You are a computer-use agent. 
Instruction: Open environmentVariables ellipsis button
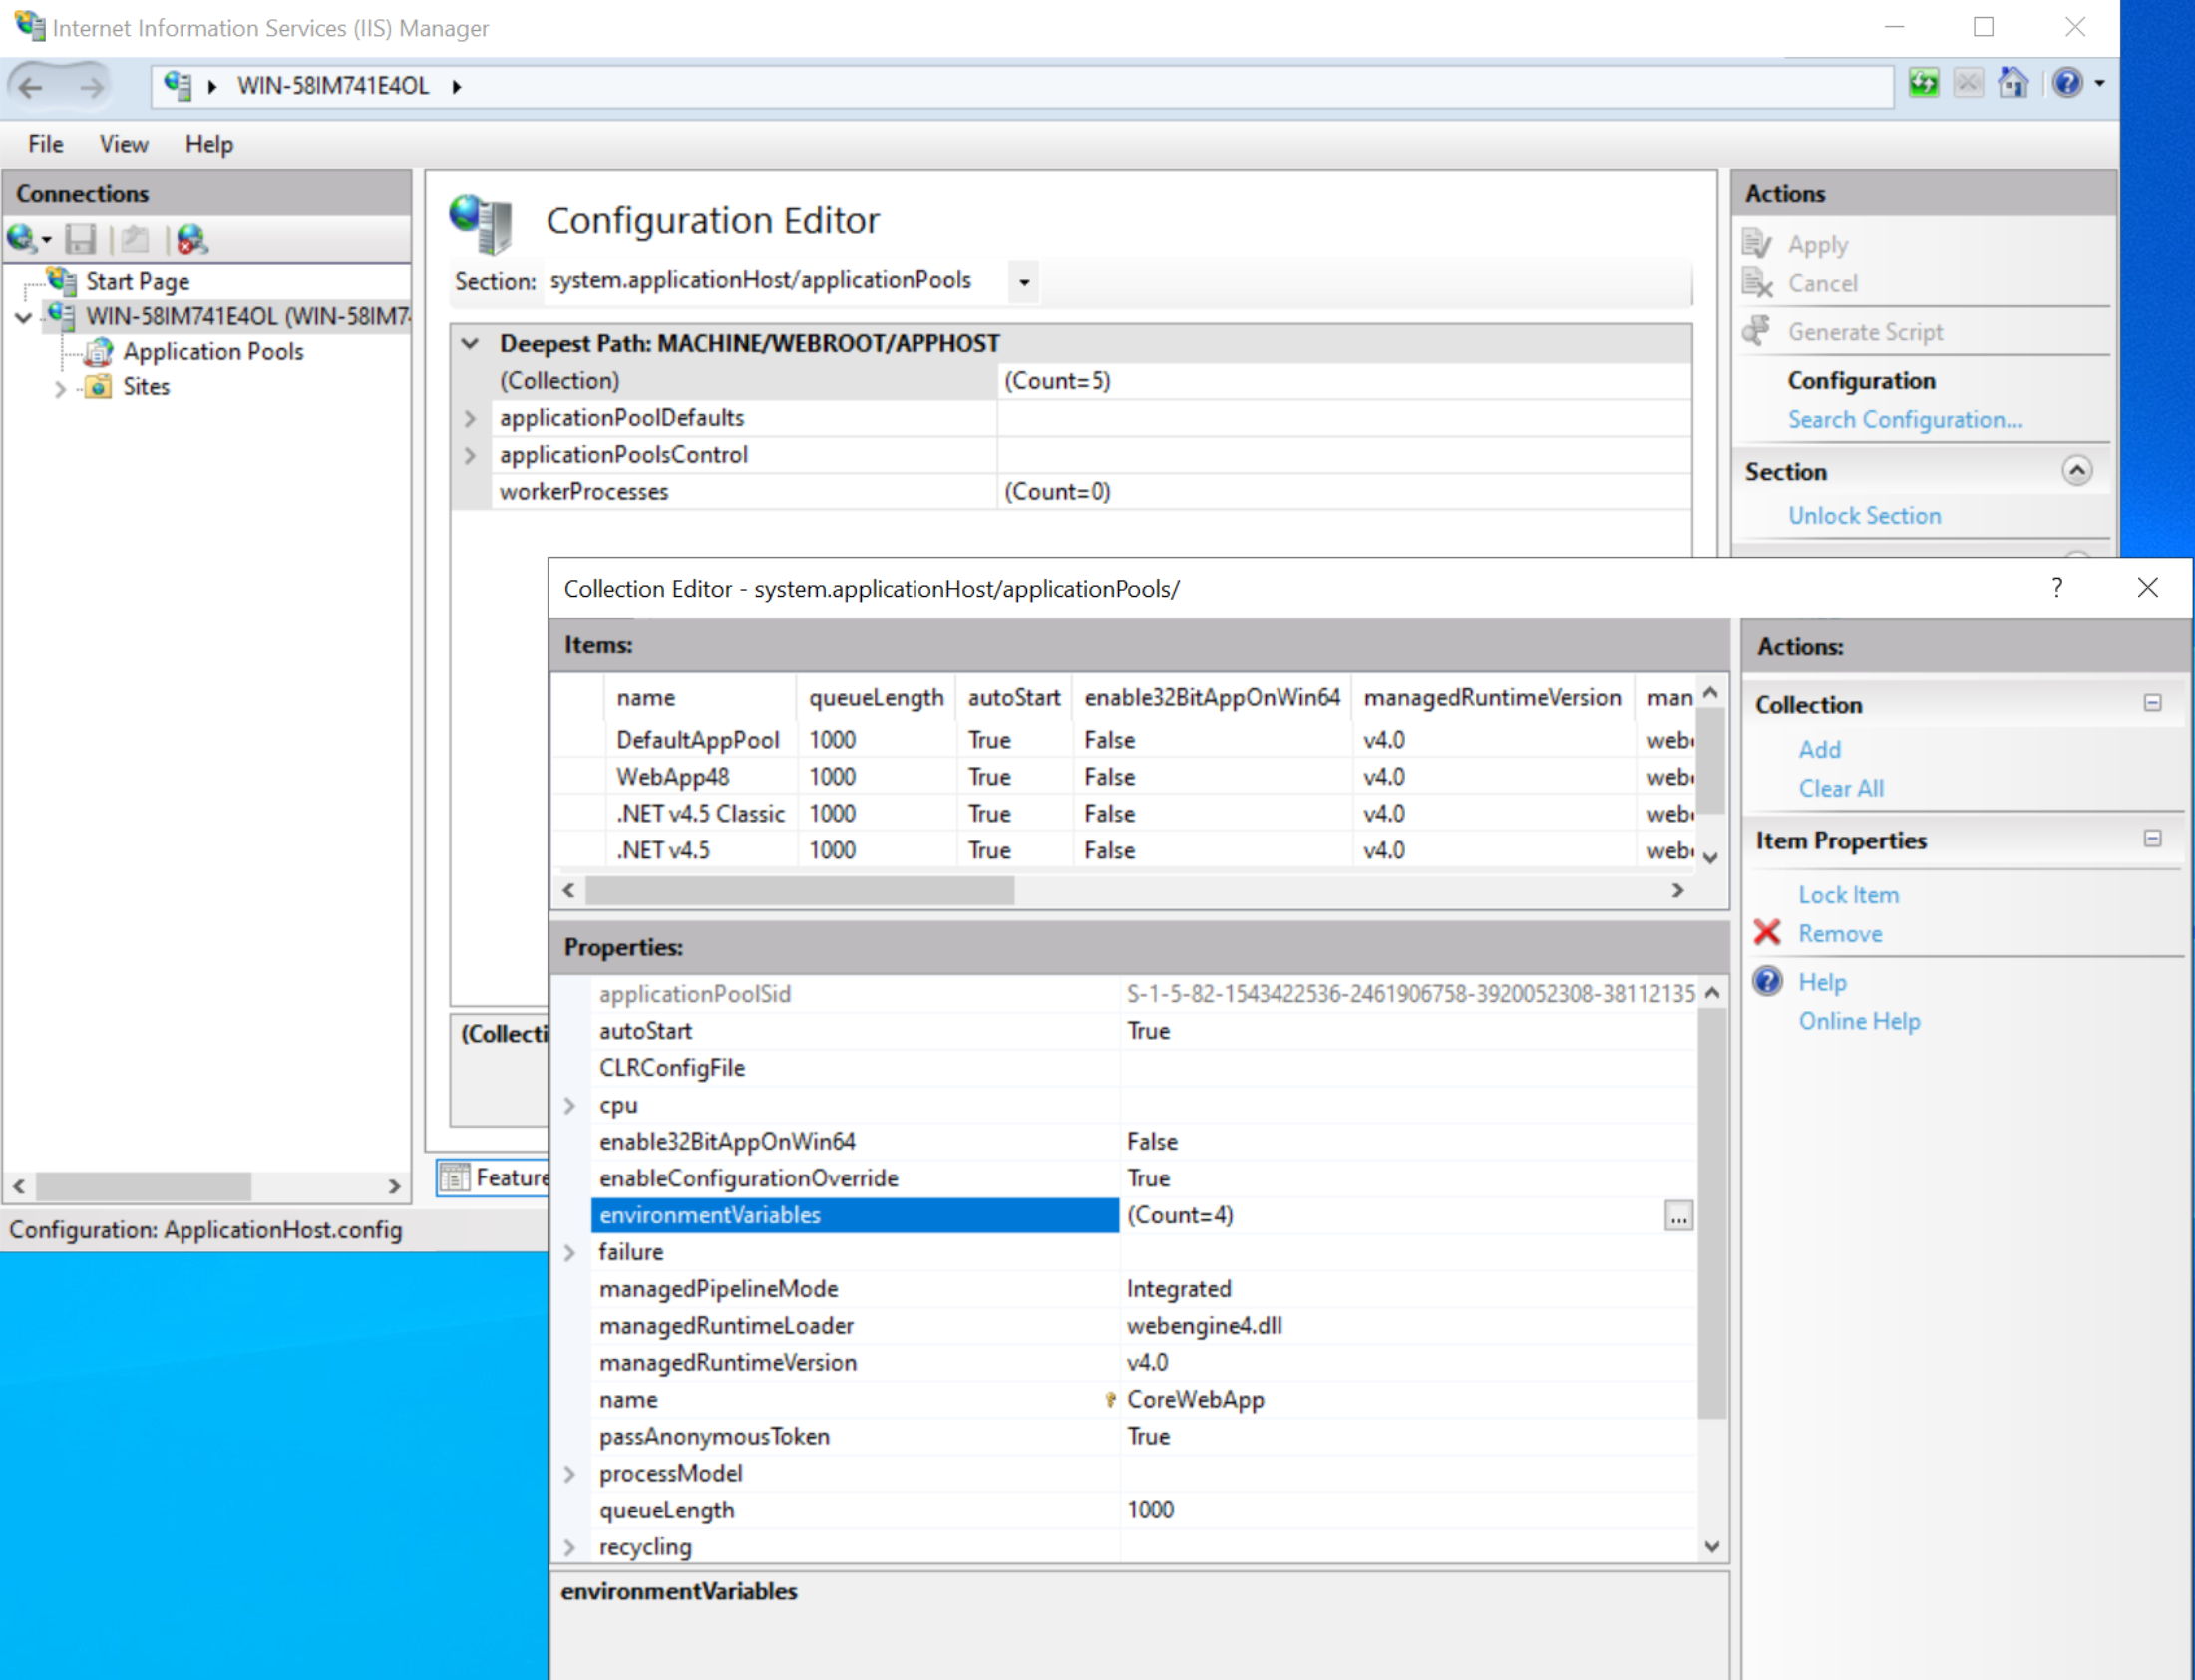coord(1678,1216)
